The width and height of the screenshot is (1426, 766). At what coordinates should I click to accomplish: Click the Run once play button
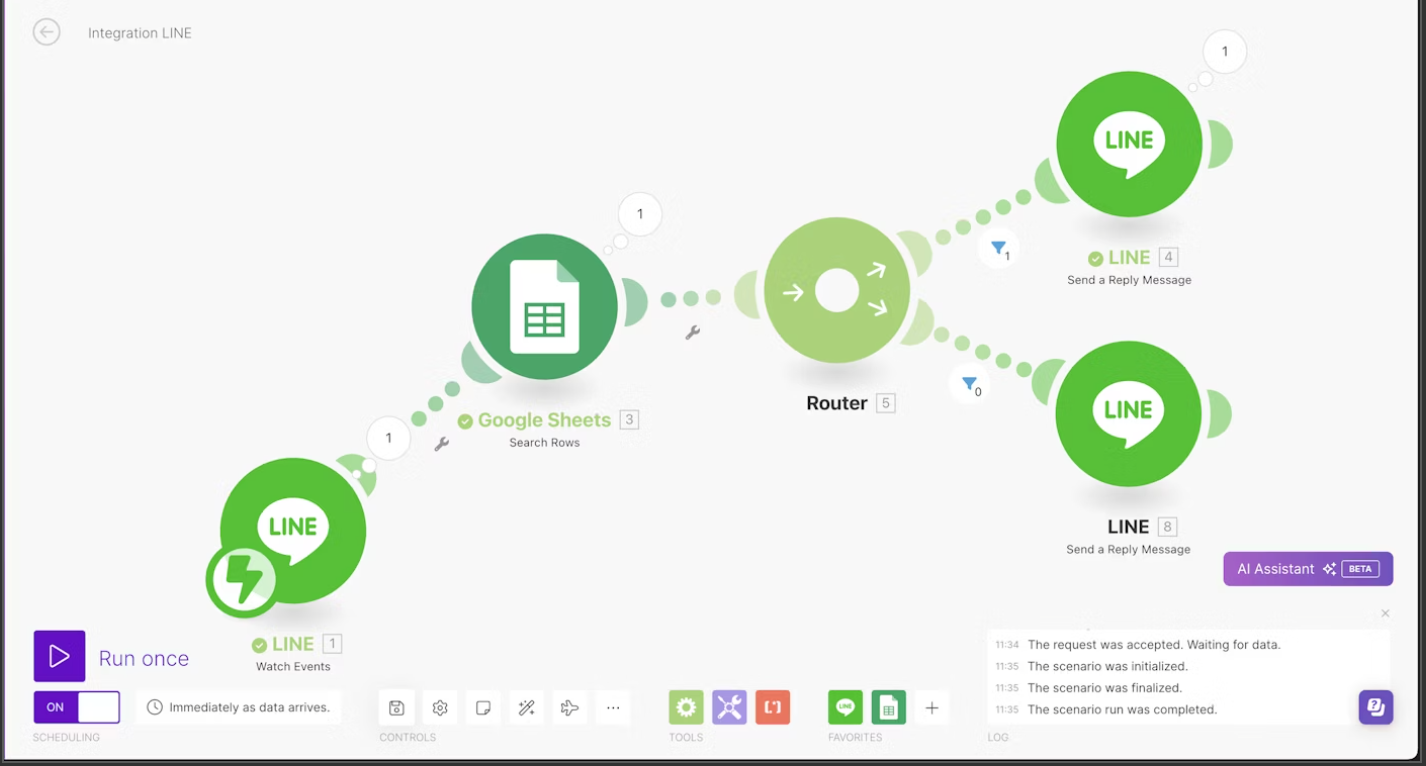[x=59, y=656]
